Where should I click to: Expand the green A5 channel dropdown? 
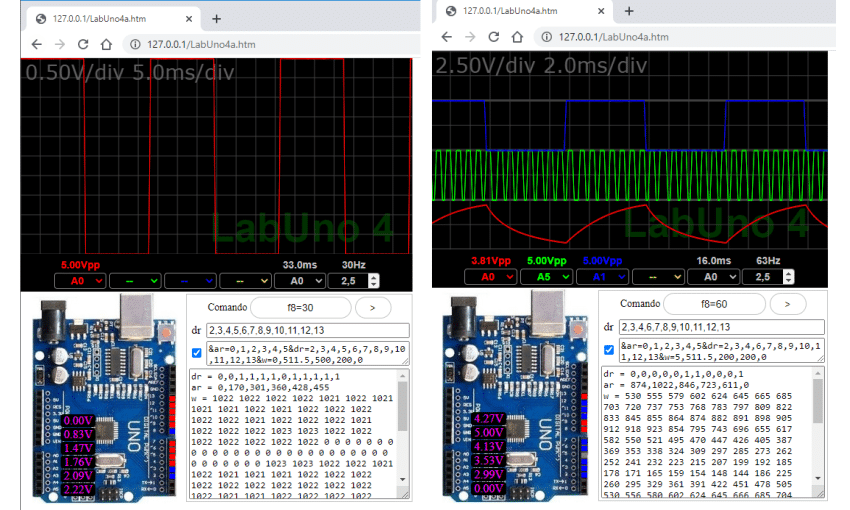click(545, 275)
